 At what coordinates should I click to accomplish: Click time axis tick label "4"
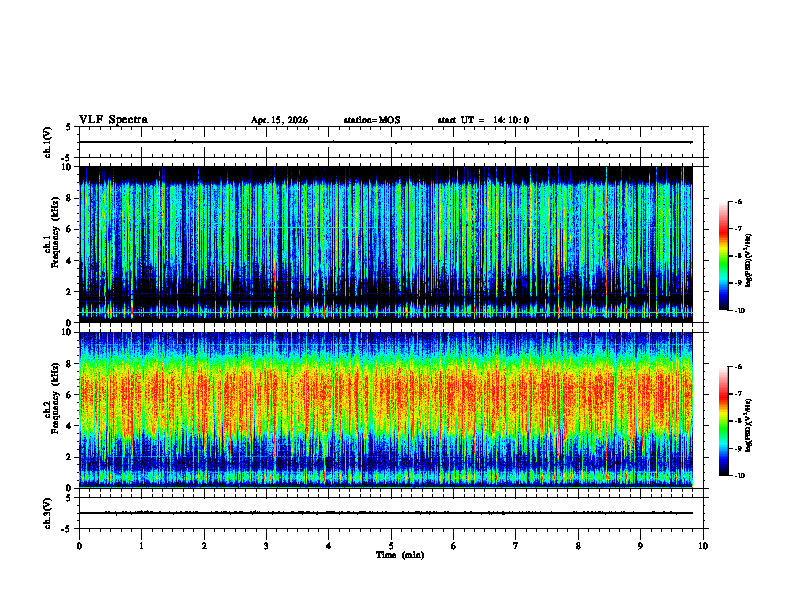point(329,546)
